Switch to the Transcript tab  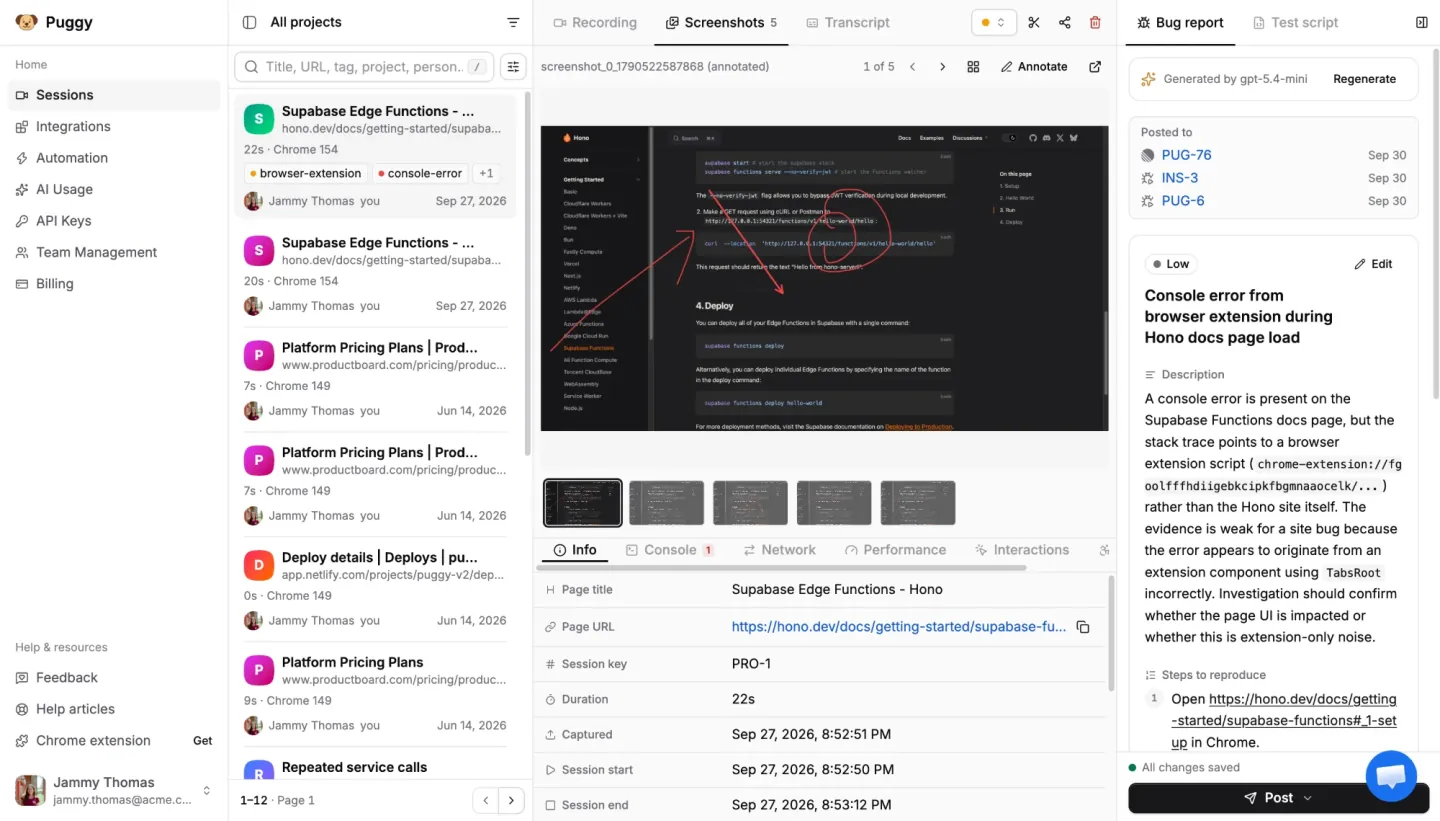(848, 22)
